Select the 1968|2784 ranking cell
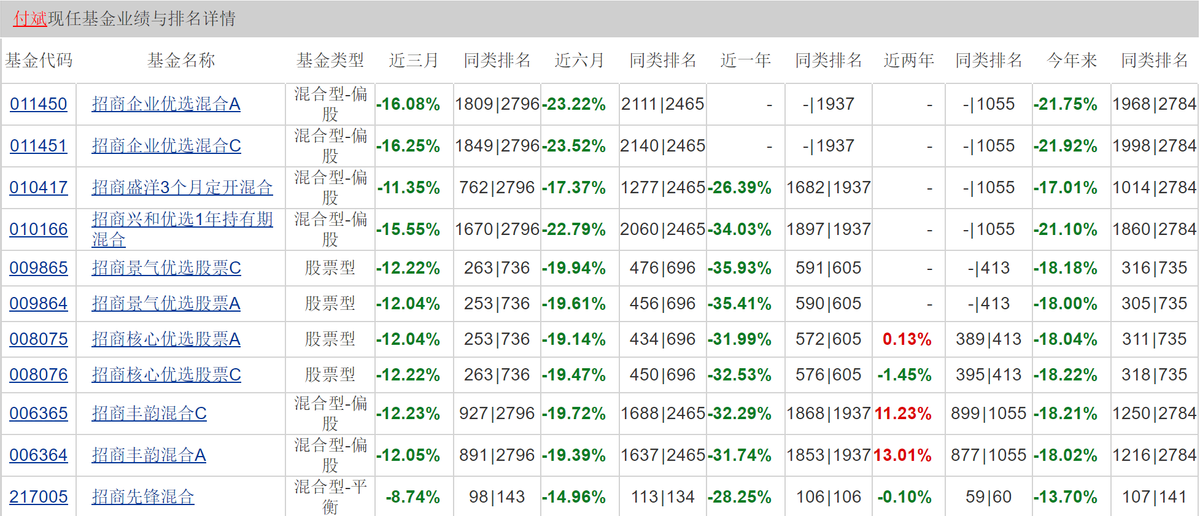 click(x=1155, y=104)
